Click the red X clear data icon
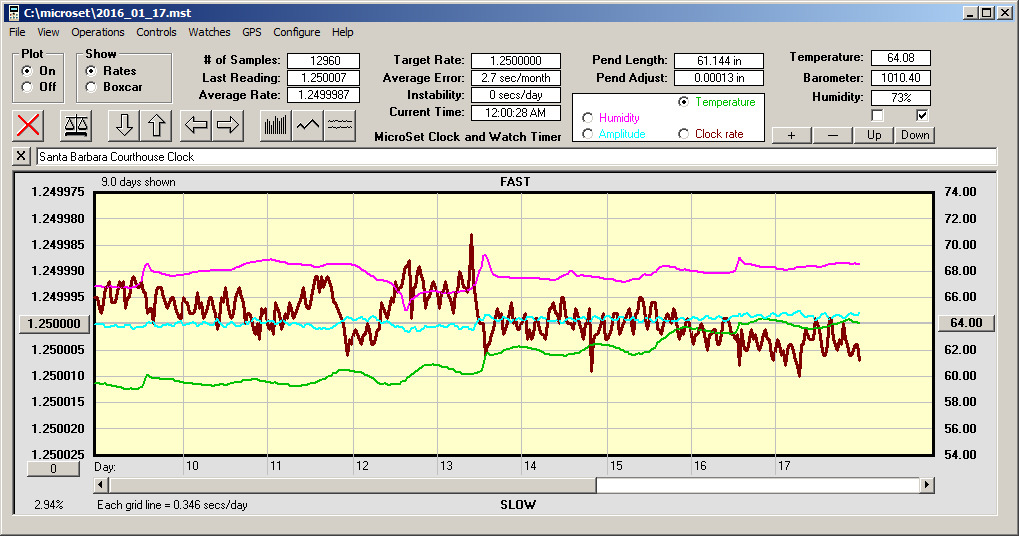 coord(30,125)
